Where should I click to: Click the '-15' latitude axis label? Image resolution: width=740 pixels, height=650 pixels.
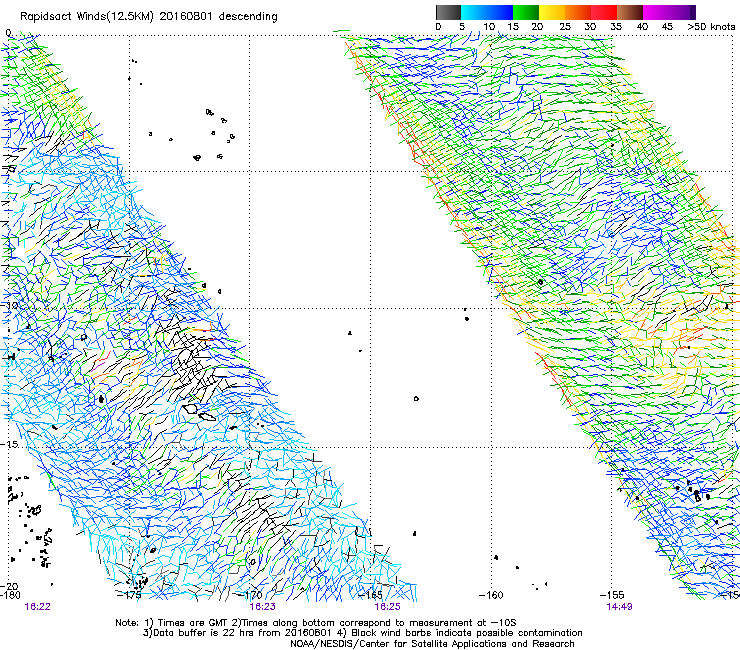click(8, 445)
